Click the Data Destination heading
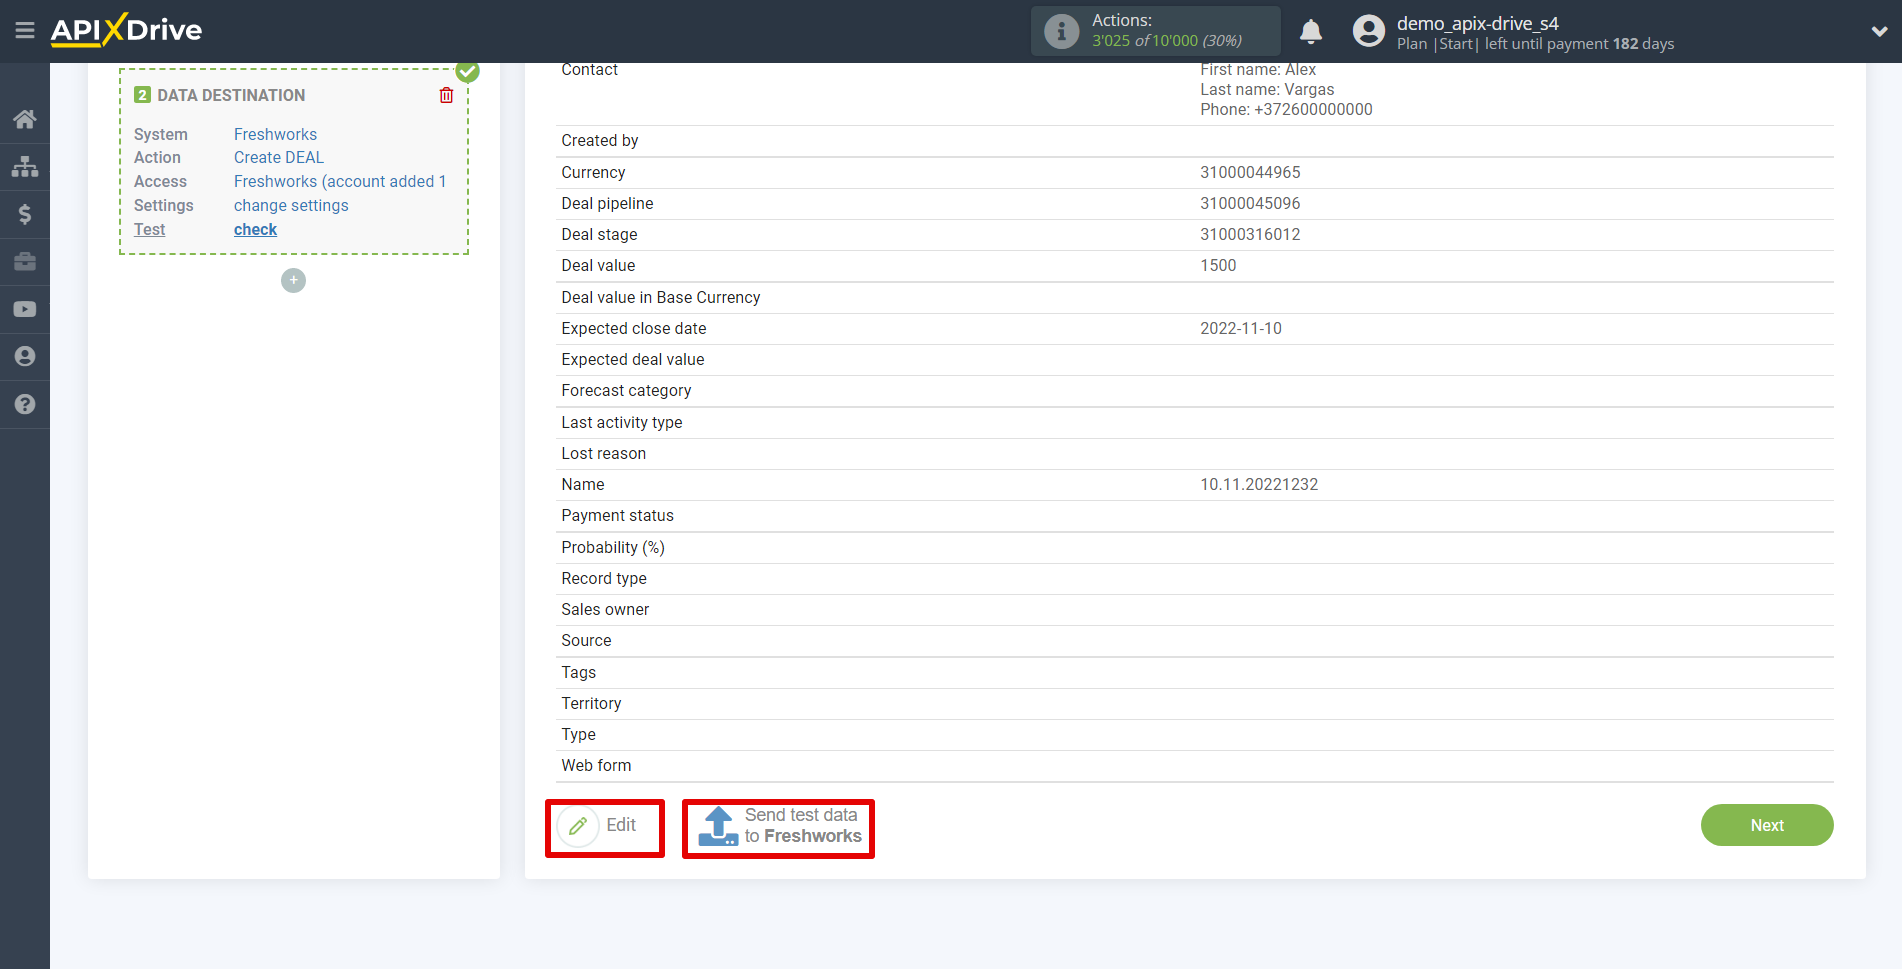This screenshot has height=969, width=1902. pos(231,95)
